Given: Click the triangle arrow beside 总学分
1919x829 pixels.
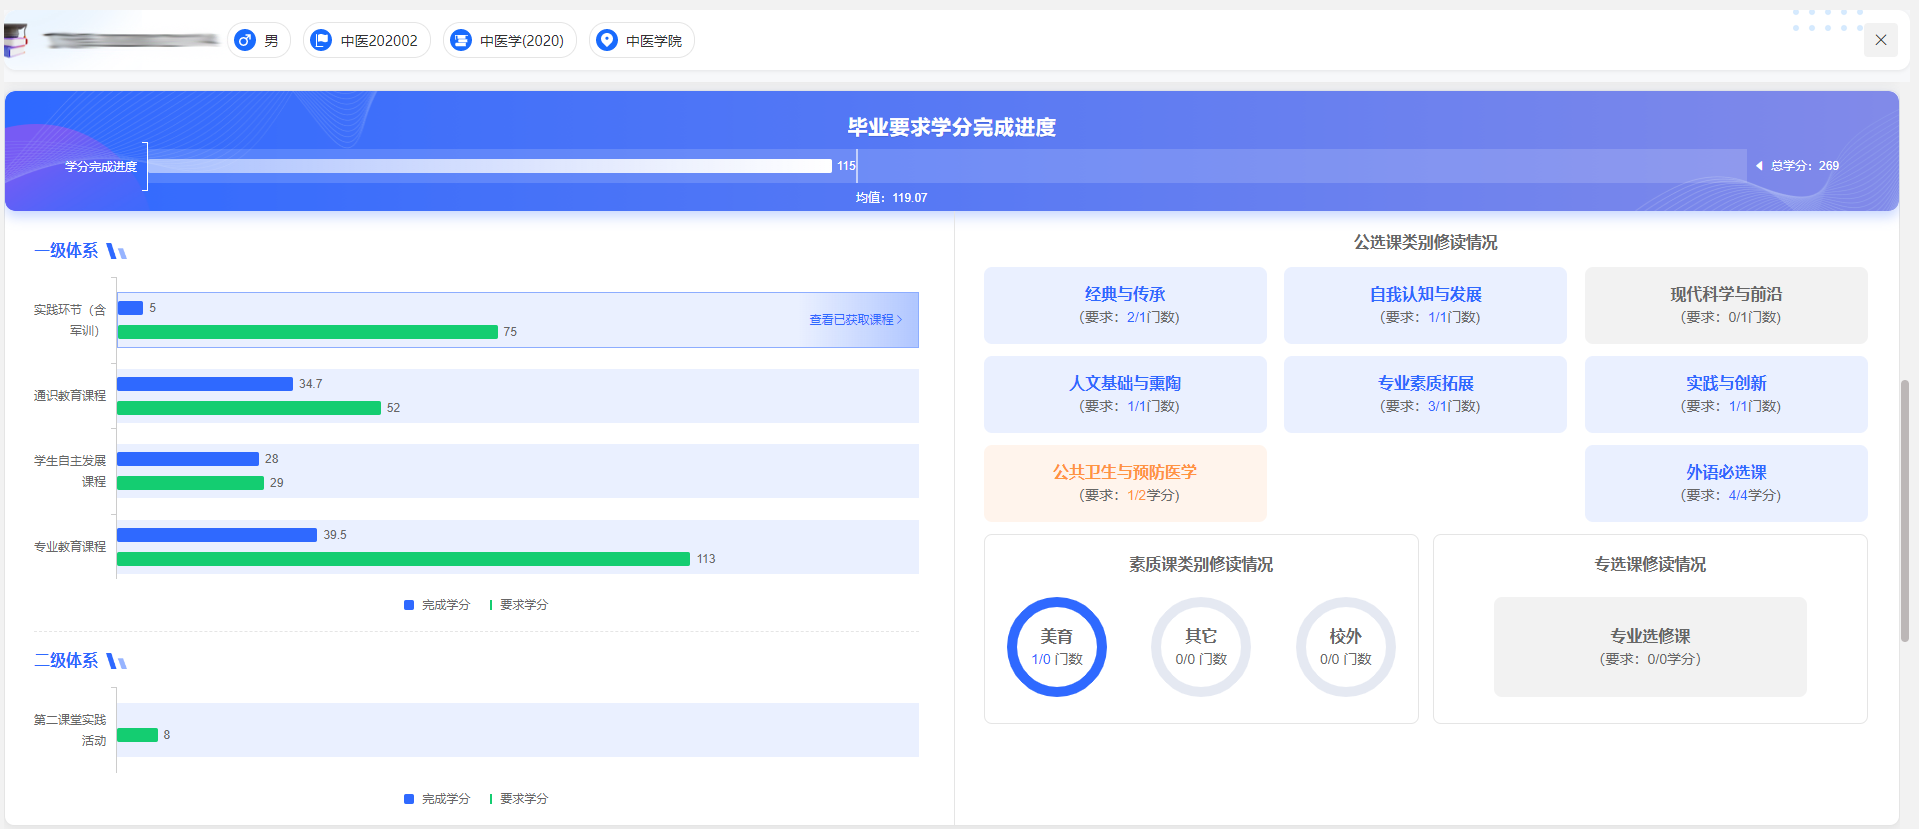Looking at the screenshot, I should (1759, 166).
